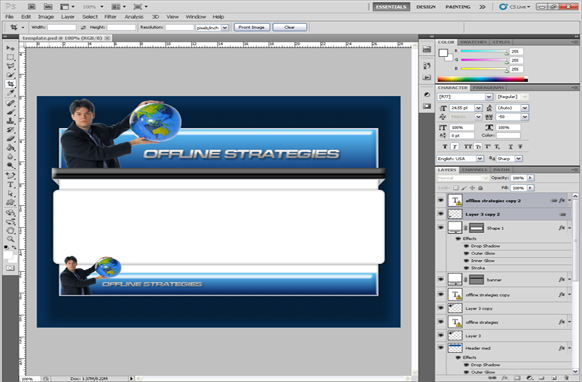Toggle Faux Italic text style

click(x=455, y=147)
